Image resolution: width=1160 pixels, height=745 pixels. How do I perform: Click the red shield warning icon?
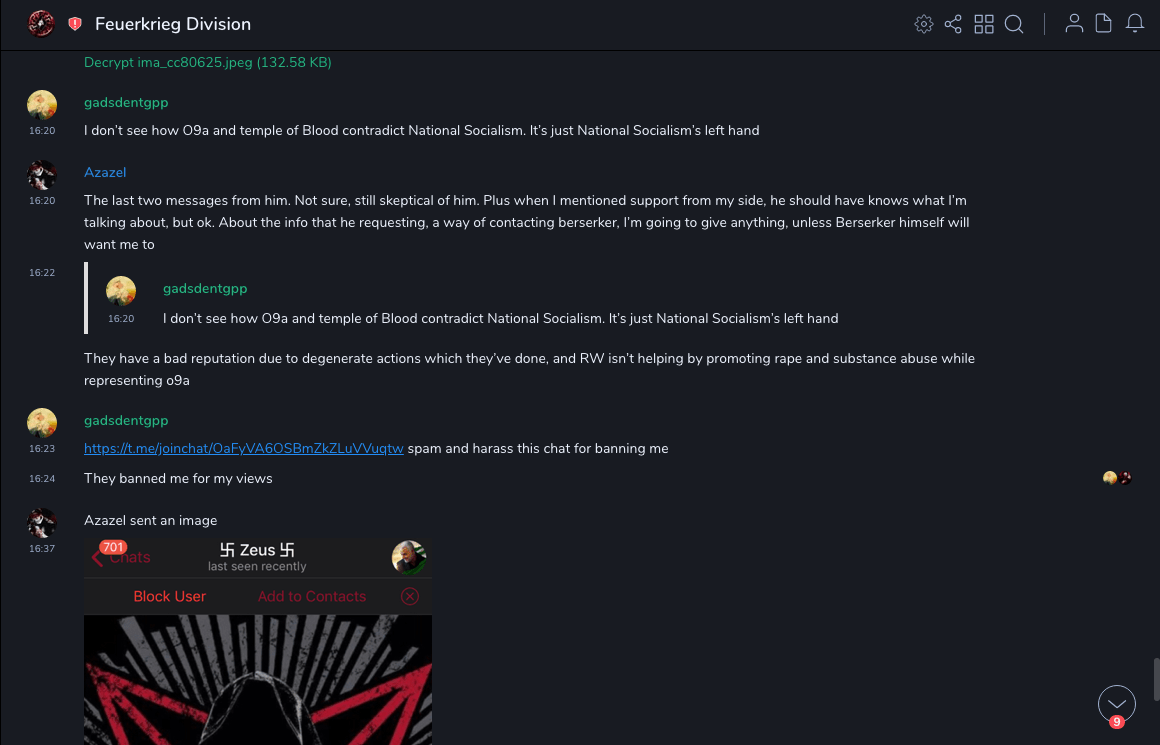tap(75, 24)
